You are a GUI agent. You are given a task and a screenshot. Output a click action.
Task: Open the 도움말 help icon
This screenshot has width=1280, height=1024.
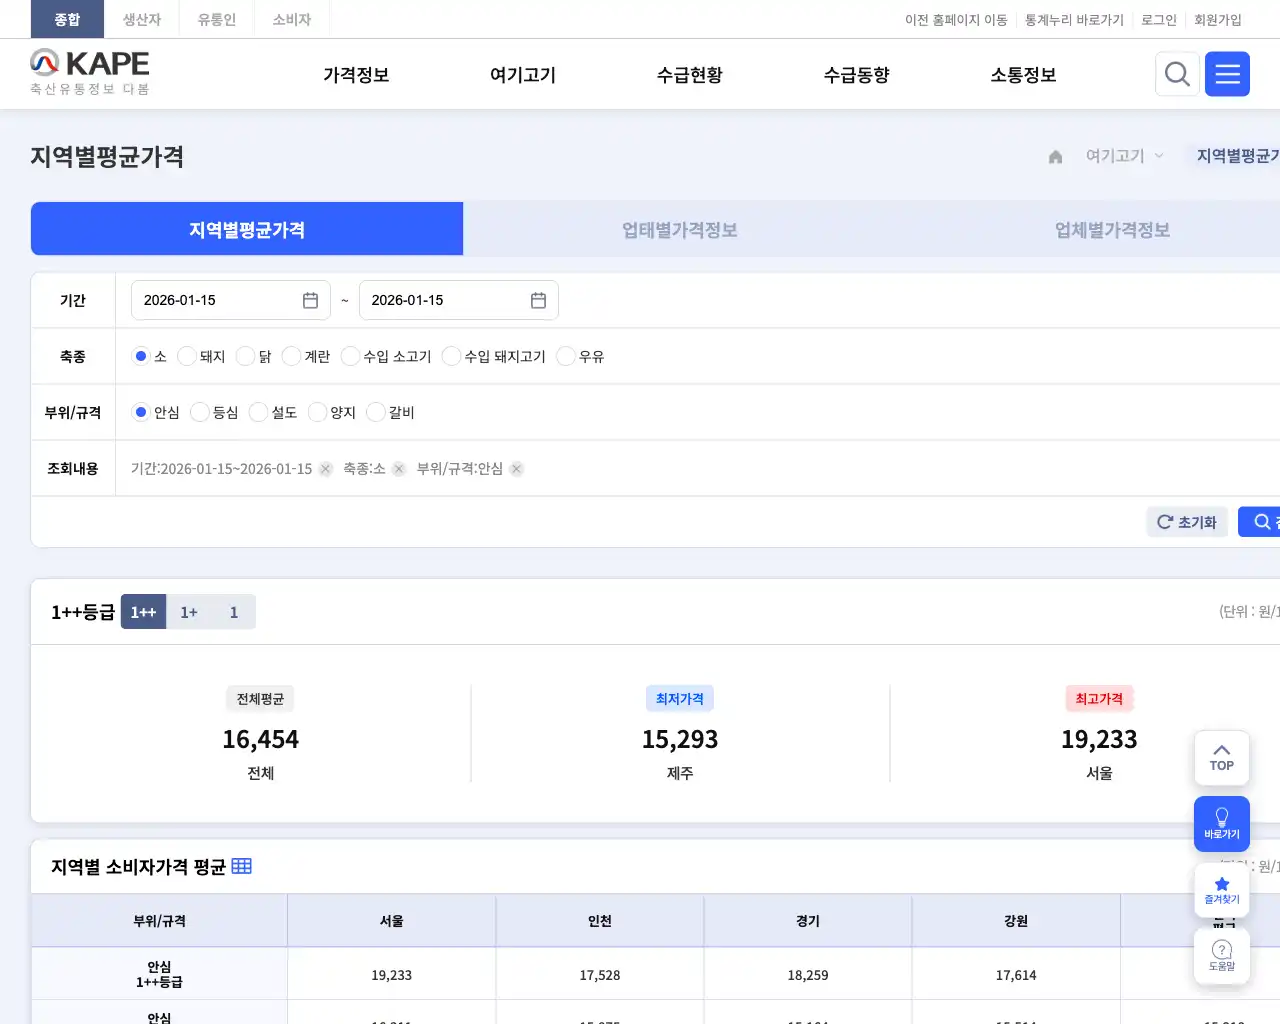pos(1221,954)
